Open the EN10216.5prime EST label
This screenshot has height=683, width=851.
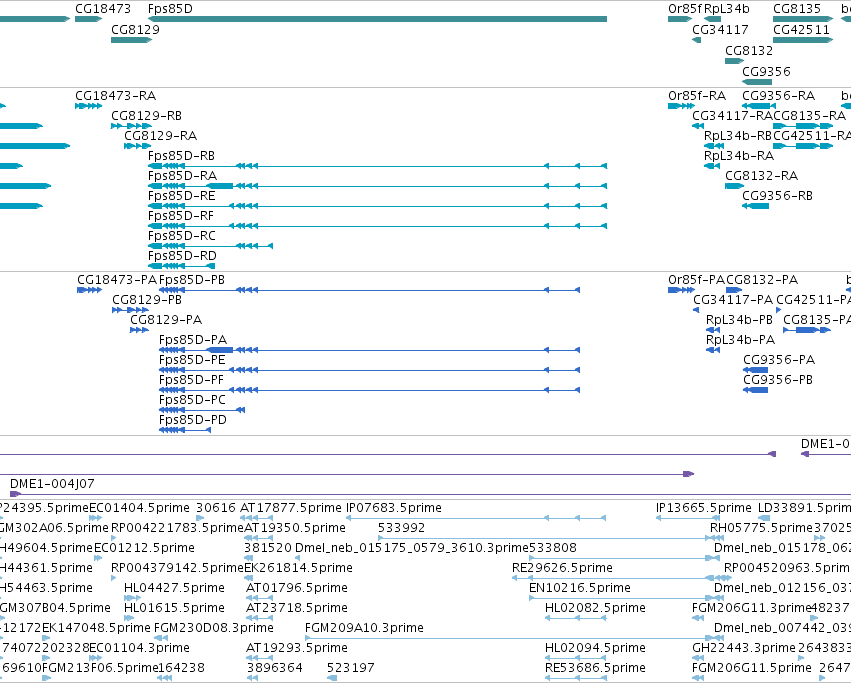click(x=580, y=588)
